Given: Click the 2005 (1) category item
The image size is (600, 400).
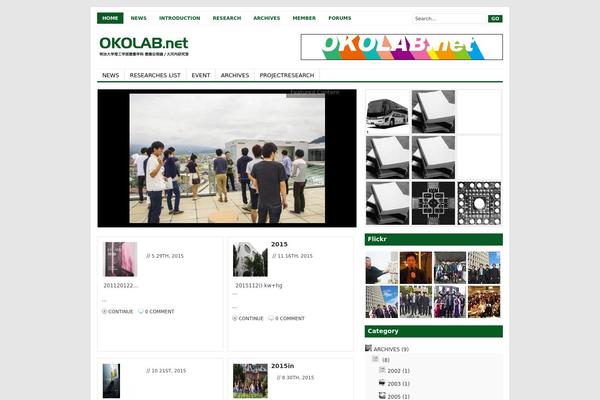Looking at the screenshot, I should pyautogui.click(x=398, y=397).
